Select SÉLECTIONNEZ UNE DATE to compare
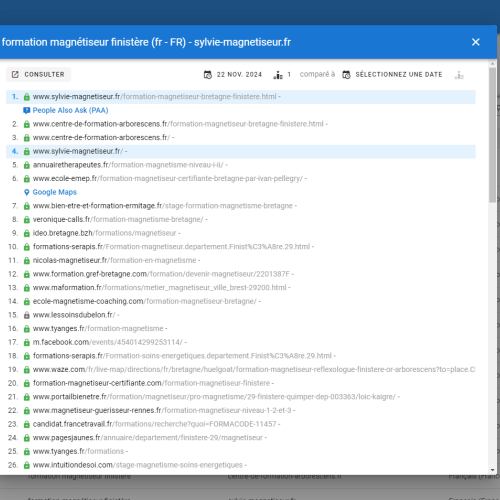 [x=399, y=74]
